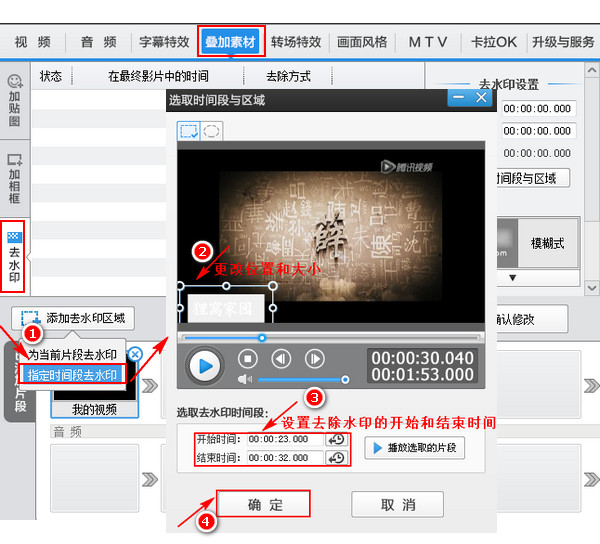The image size is (600, 544).
Task: Select the 去水印 sidebar panel
Action: (14, 257)
